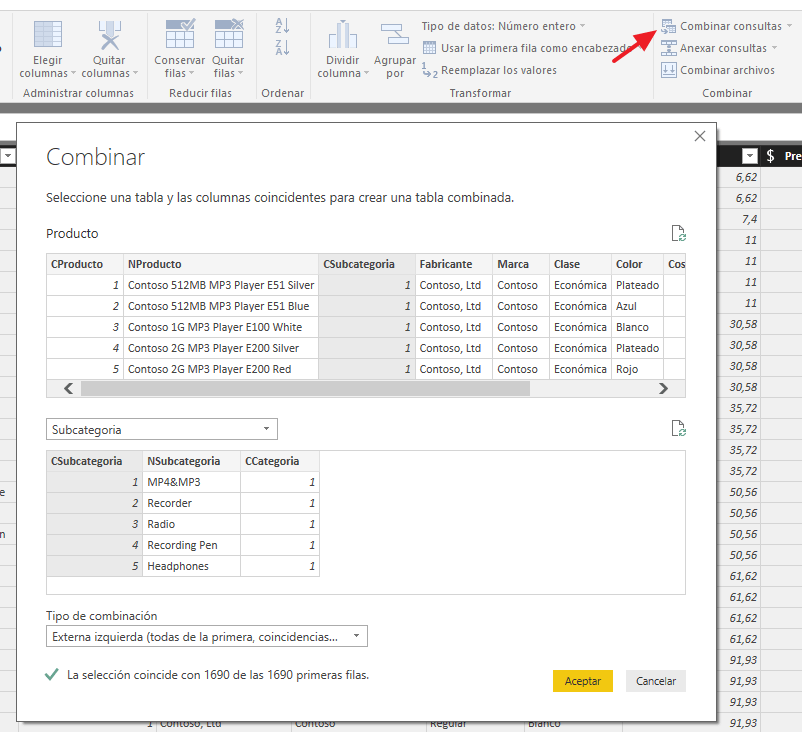
Task: Refresh the Subcategoria table preview icon
Action: pos(678,428)
